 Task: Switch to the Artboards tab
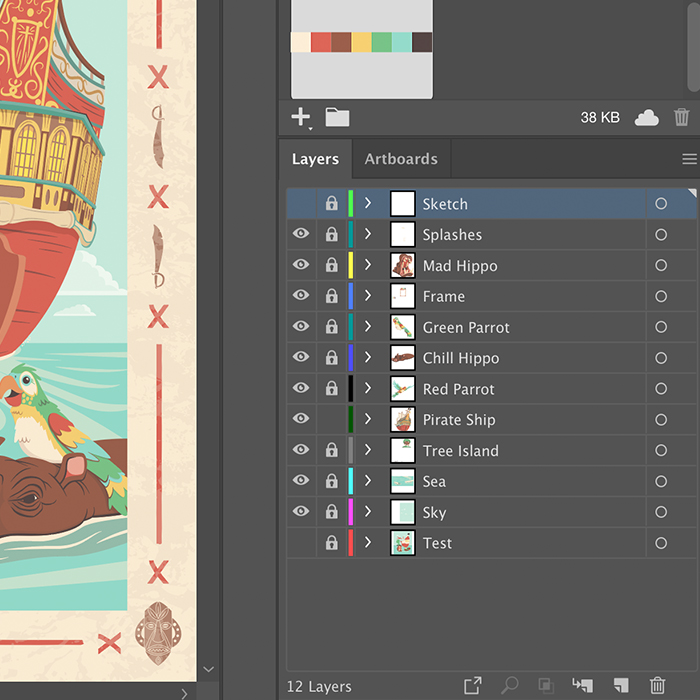pyautogui.click(x=401, y=159)
